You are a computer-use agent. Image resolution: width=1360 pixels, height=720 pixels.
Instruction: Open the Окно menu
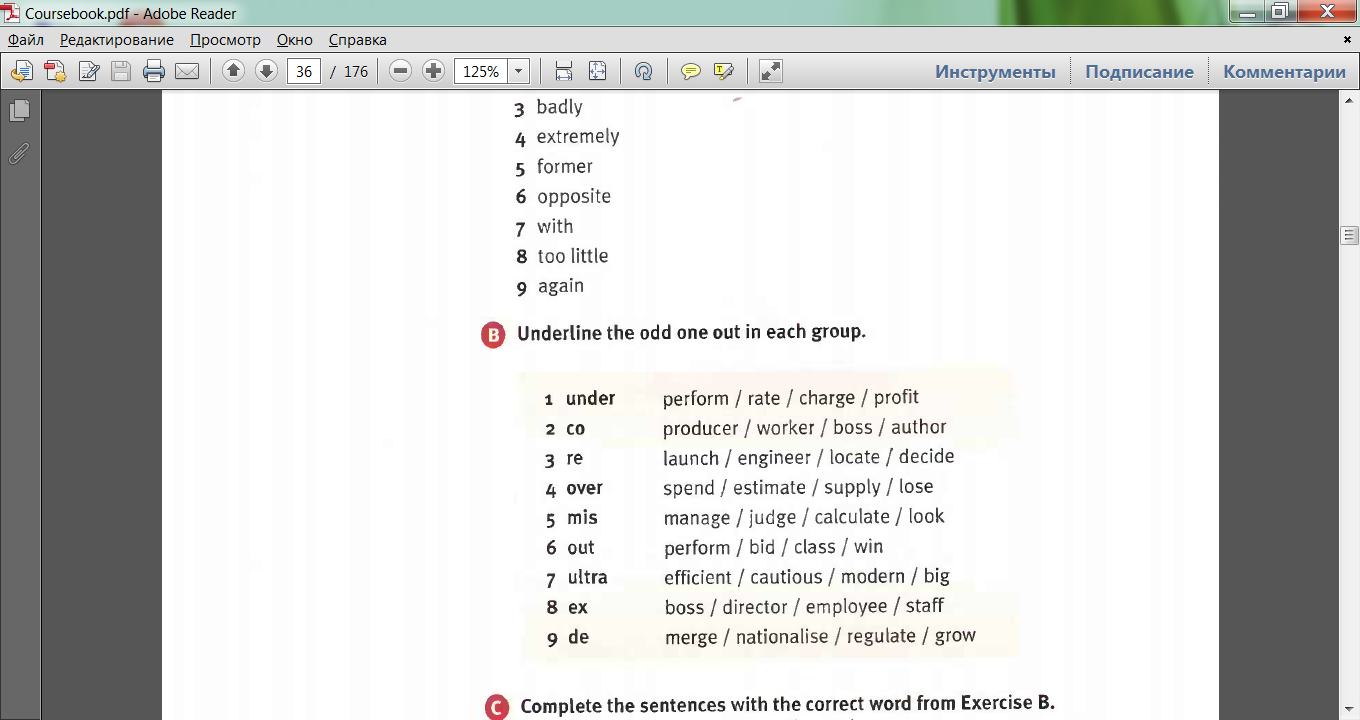(x=295, y=40)
